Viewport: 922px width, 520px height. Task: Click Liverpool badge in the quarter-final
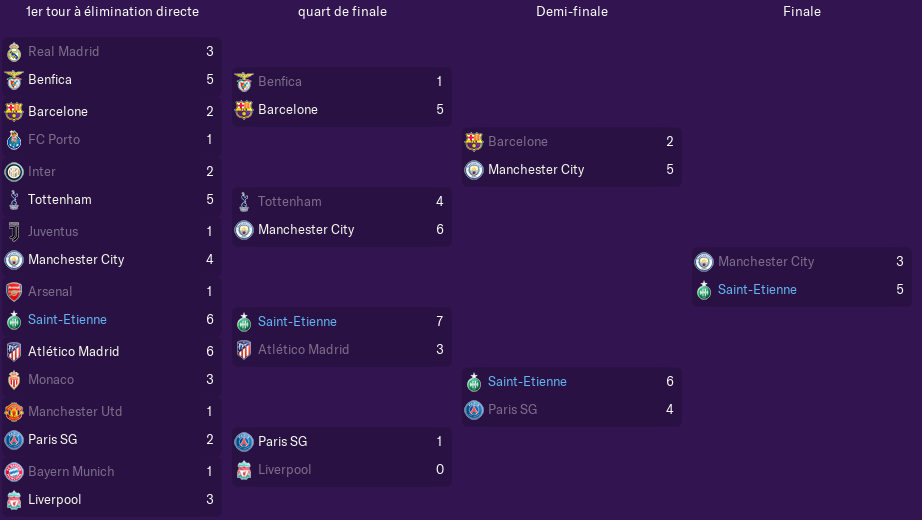click(x=244, y=470)
